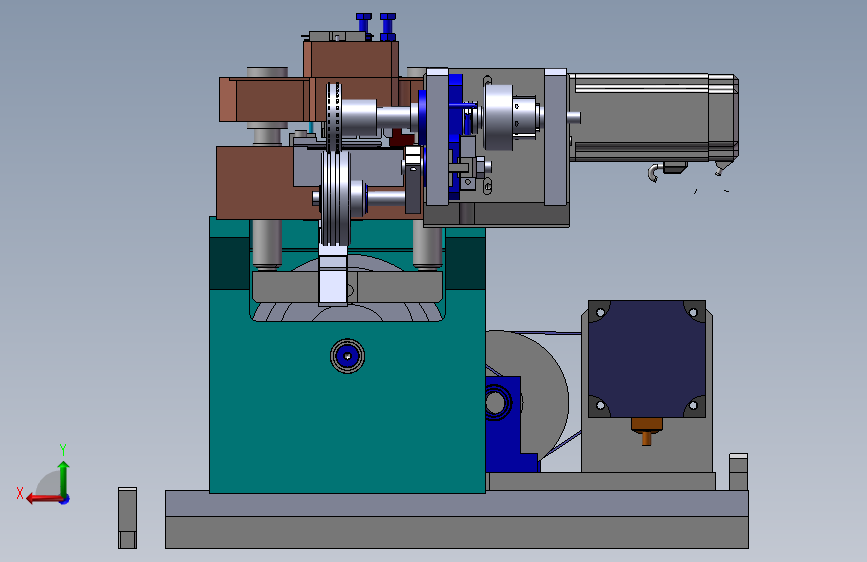Select the orange shaft under the navy motor
The height and width of the screenshot is (562, 867).
pyautogui.click(x=646, y=431)
